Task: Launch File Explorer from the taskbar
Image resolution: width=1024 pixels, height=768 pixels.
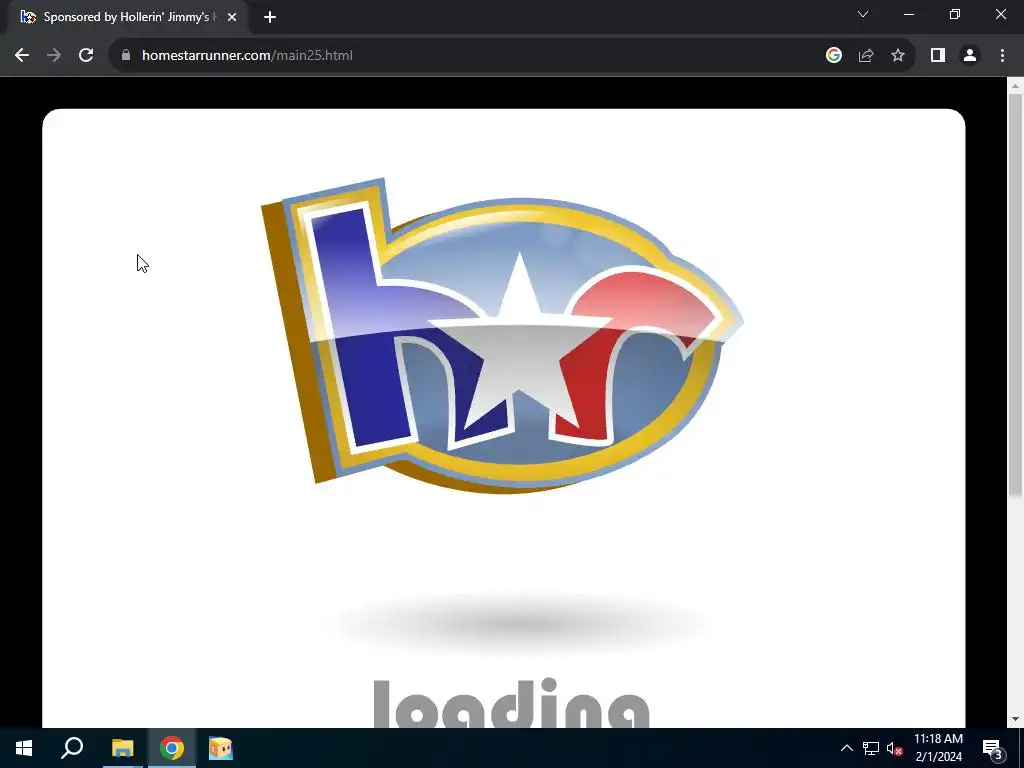Action: (122, 748)
